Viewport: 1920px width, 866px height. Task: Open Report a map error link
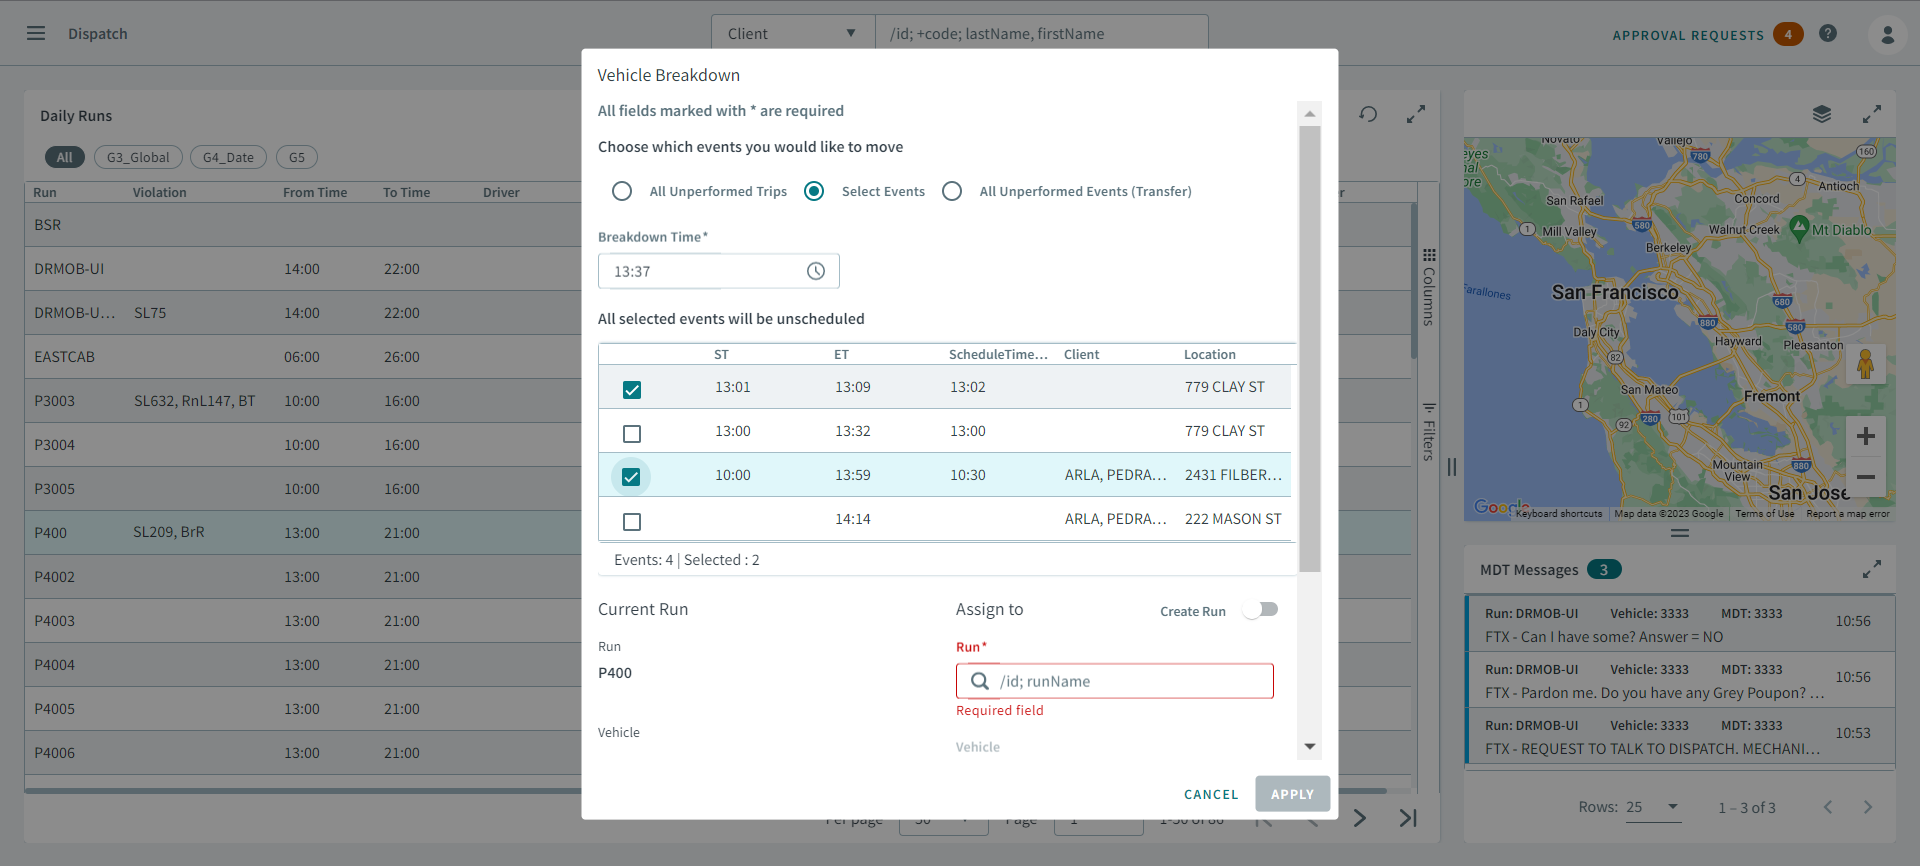pyautogui.click(x=1847, y=514)
